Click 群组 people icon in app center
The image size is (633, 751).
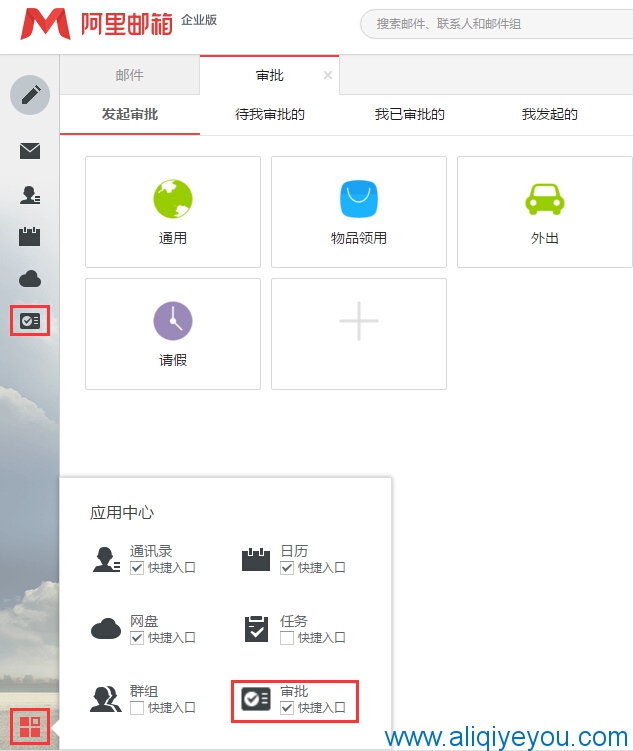[x=106, y=699]
